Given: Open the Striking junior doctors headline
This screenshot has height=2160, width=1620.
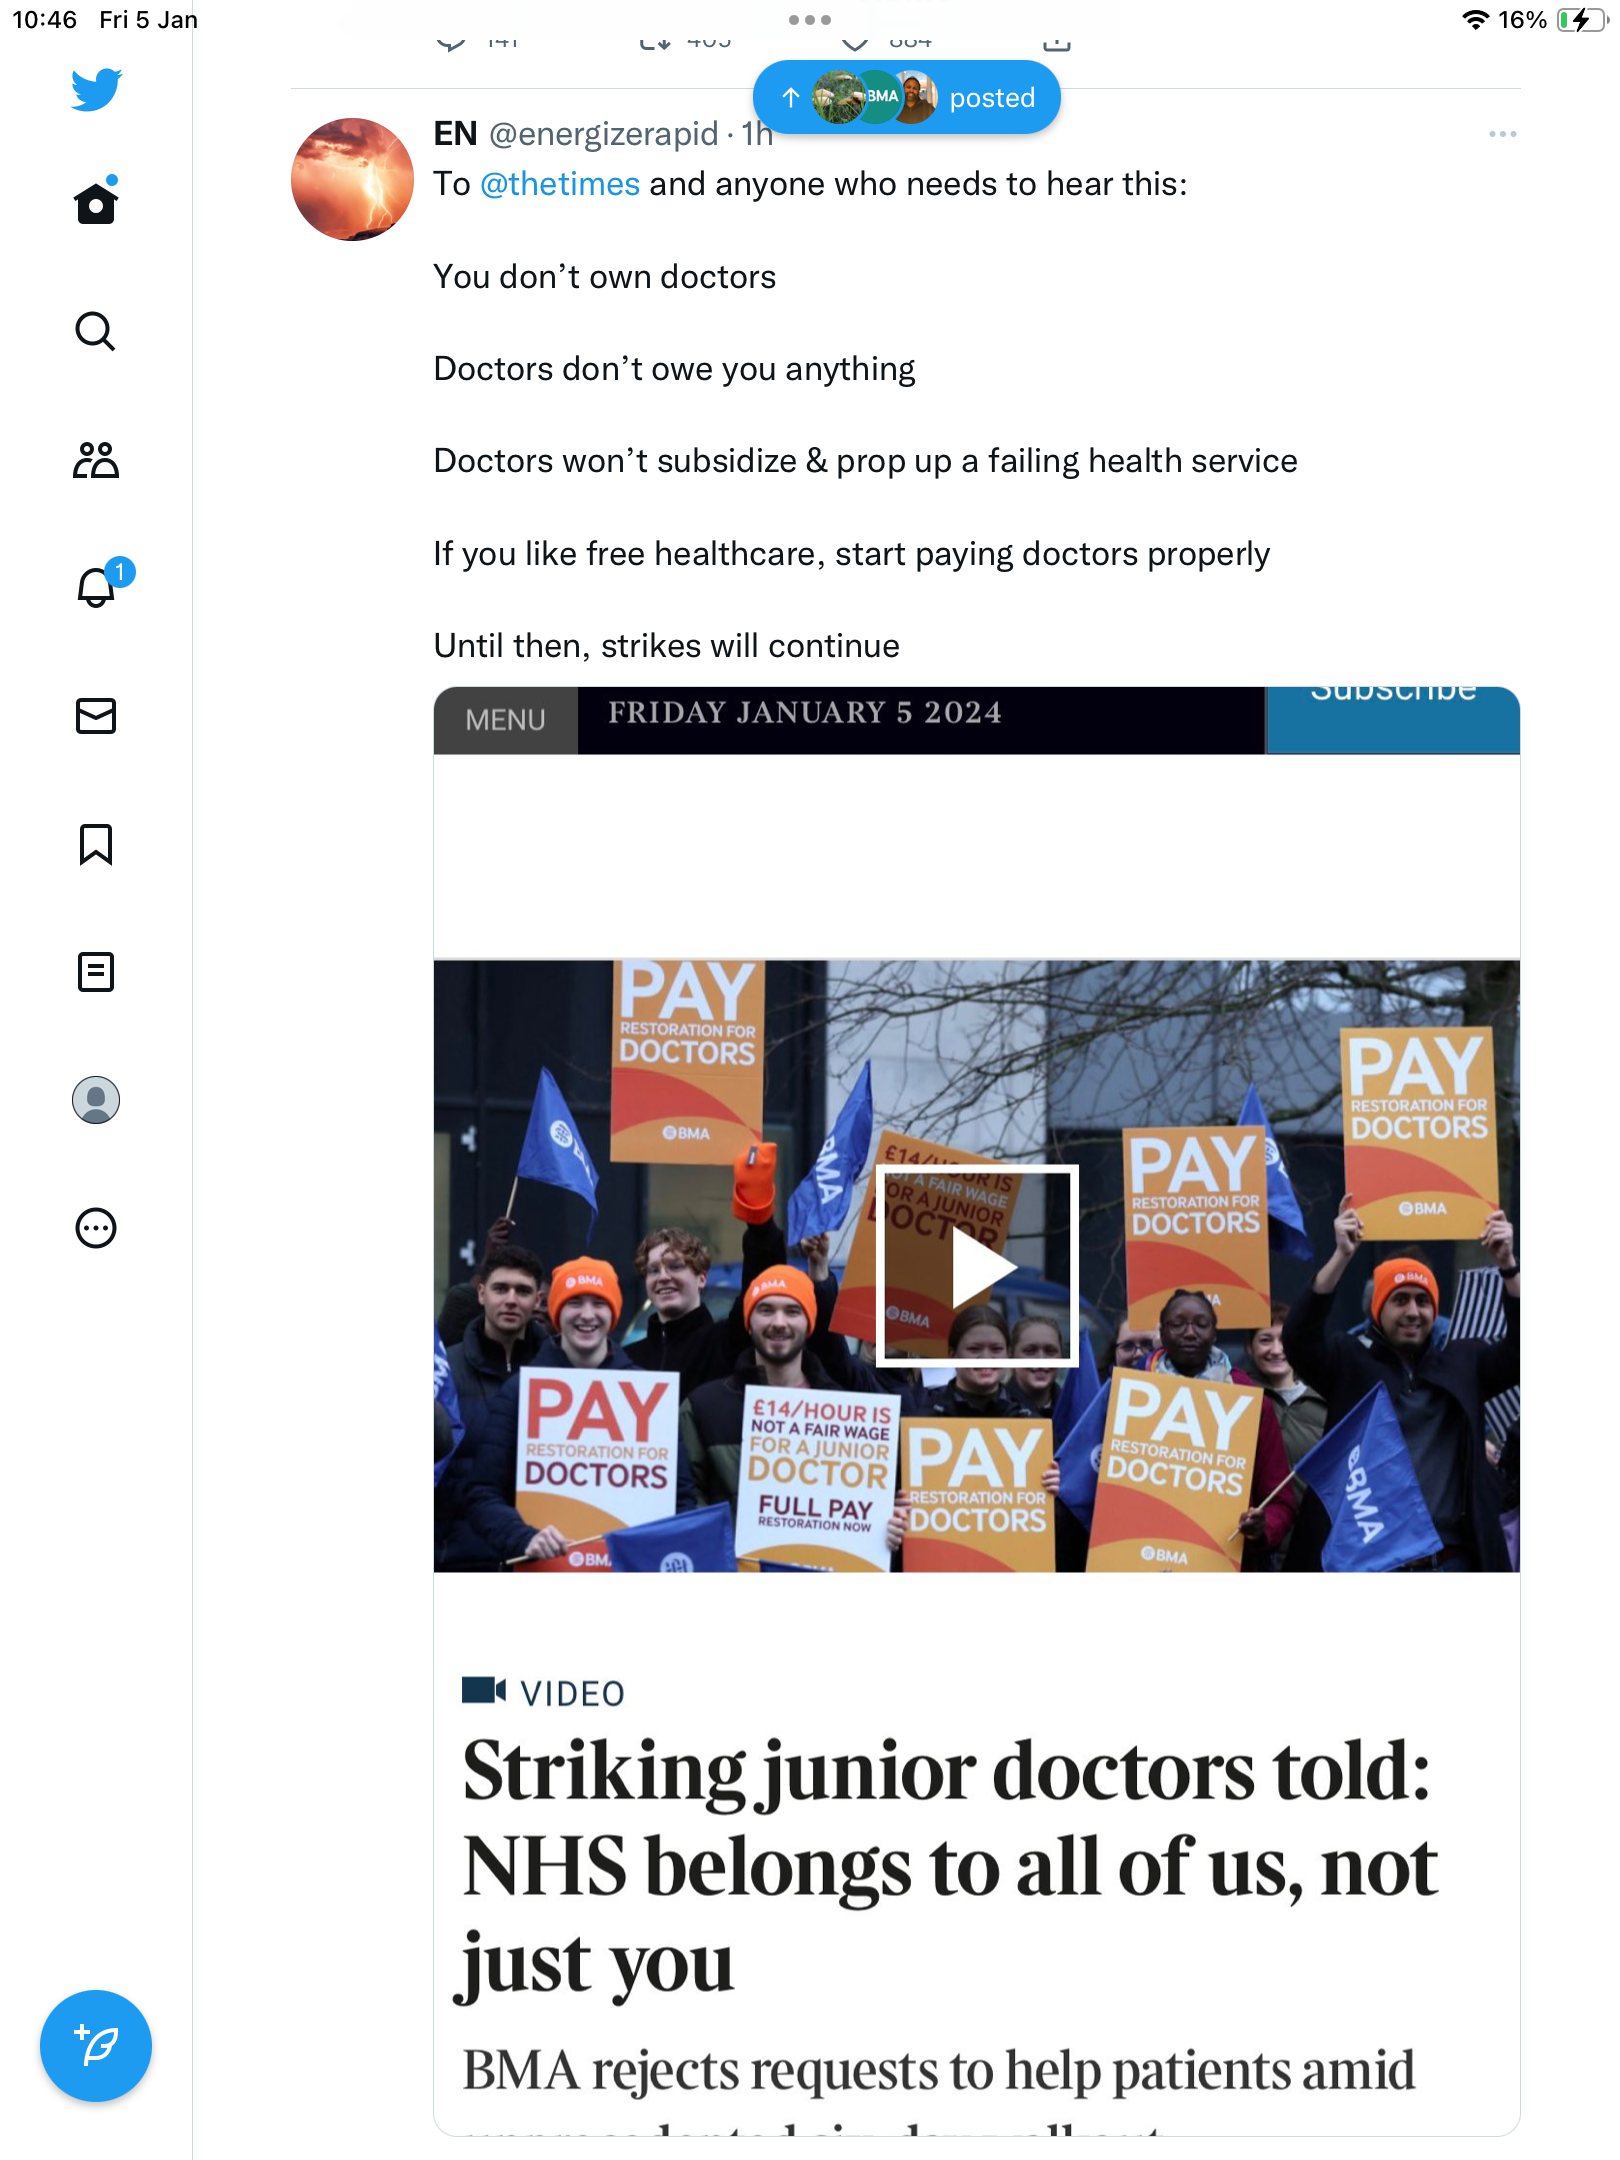Looking at the screenshot, I should (950, 1866).
